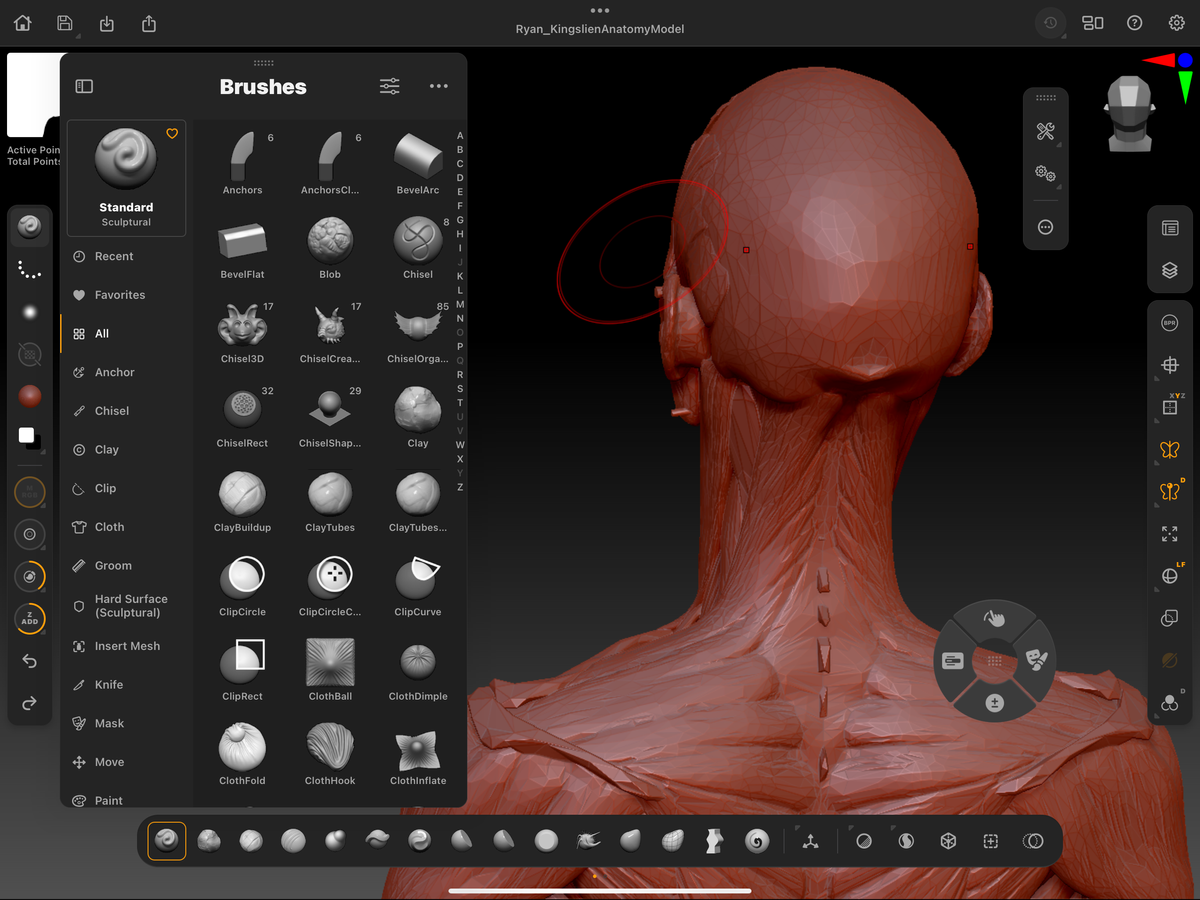
Task: Undo the last sculpting stroke
Action: point(29,661)
